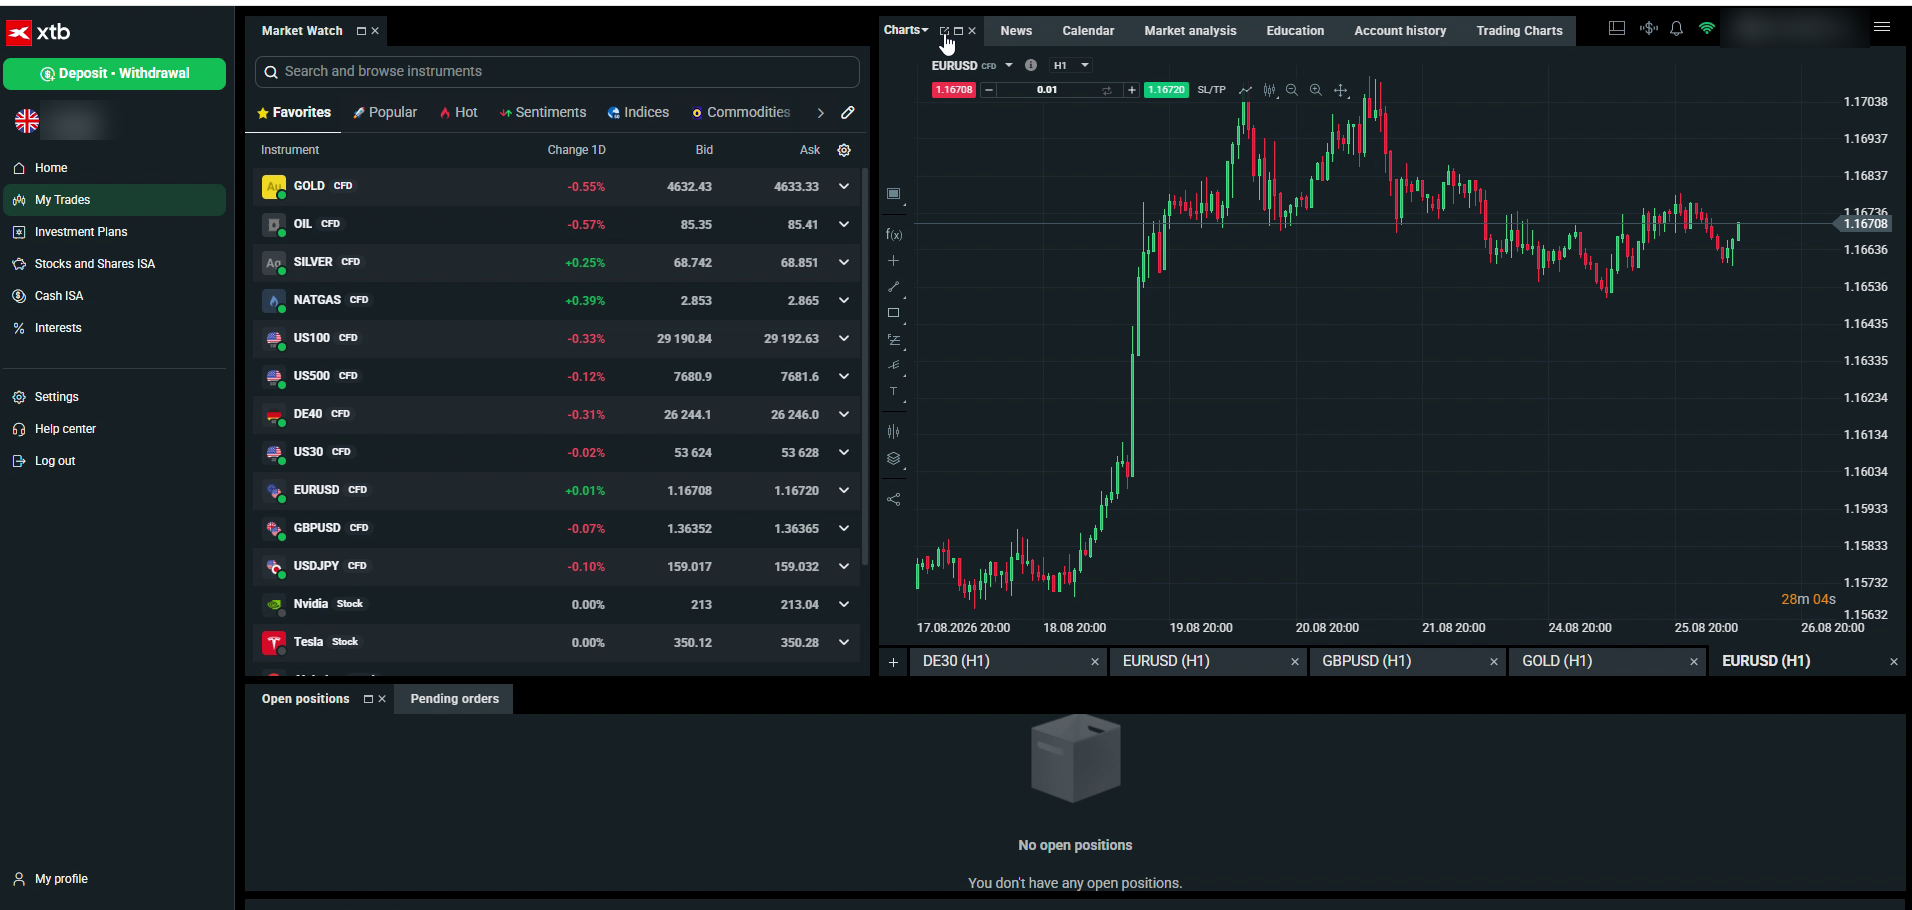Click Market Watch vertical scrollbar
This screenshot has height=910, width=1912.
point(864,365)
